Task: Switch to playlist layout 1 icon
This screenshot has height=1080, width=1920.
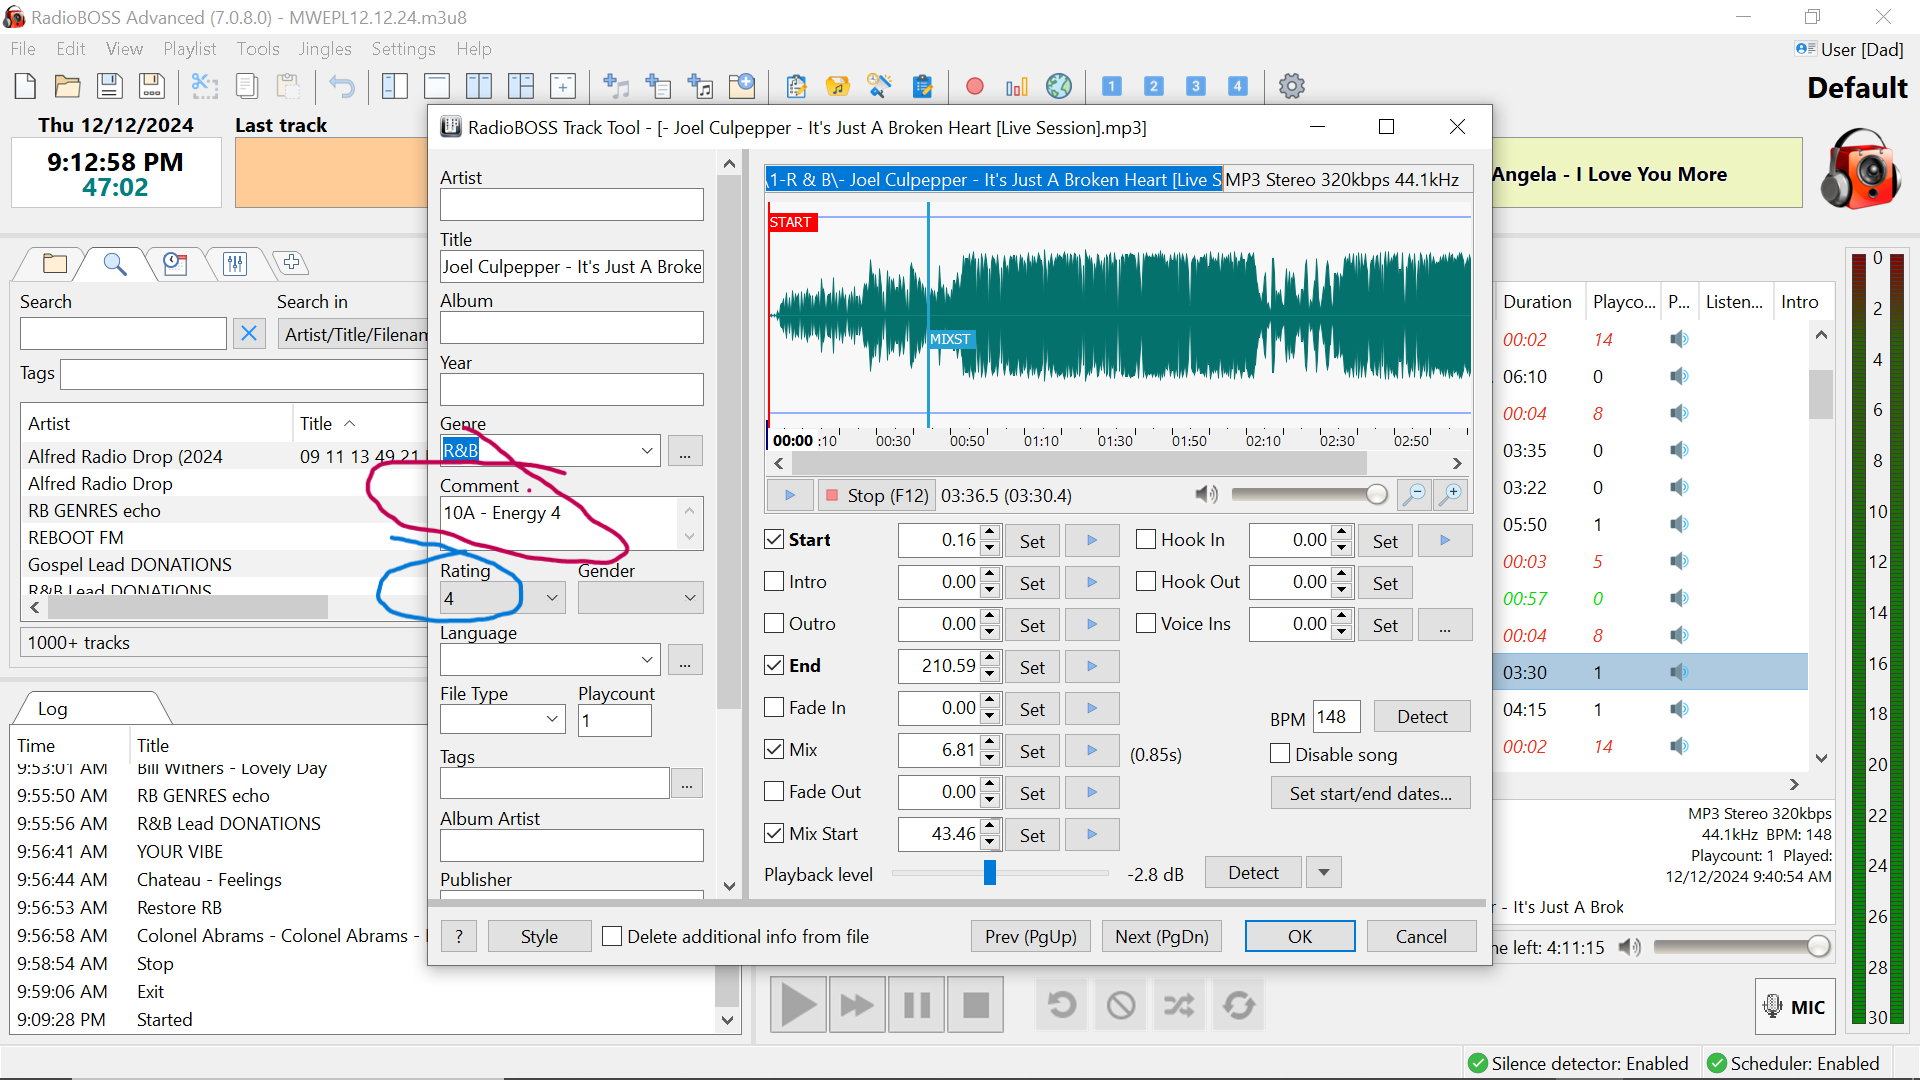Action: 1111,86
